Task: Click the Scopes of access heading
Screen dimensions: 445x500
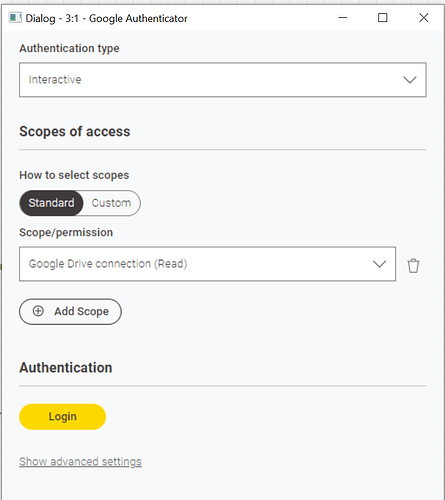Action: coord(75,131)
